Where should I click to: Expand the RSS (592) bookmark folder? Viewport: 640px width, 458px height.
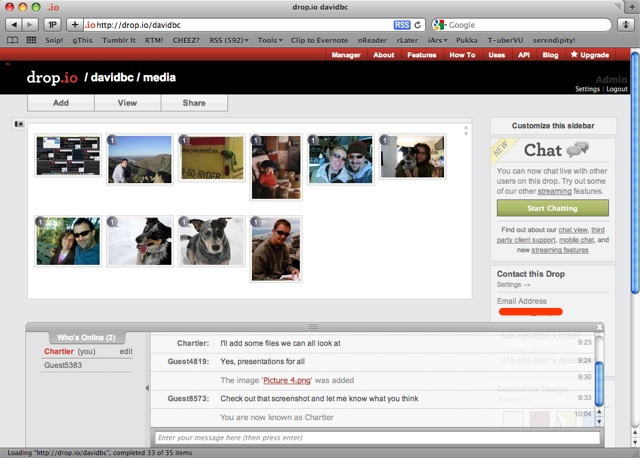click(229, 40)
